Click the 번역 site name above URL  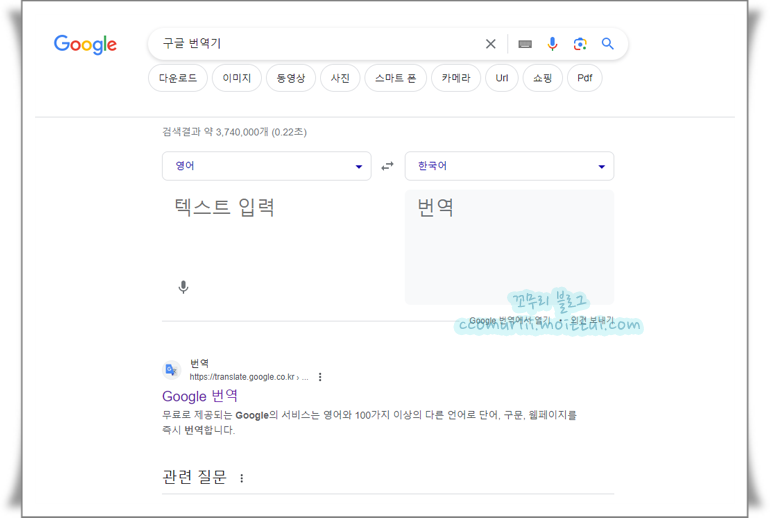click(x=199, y=363)
